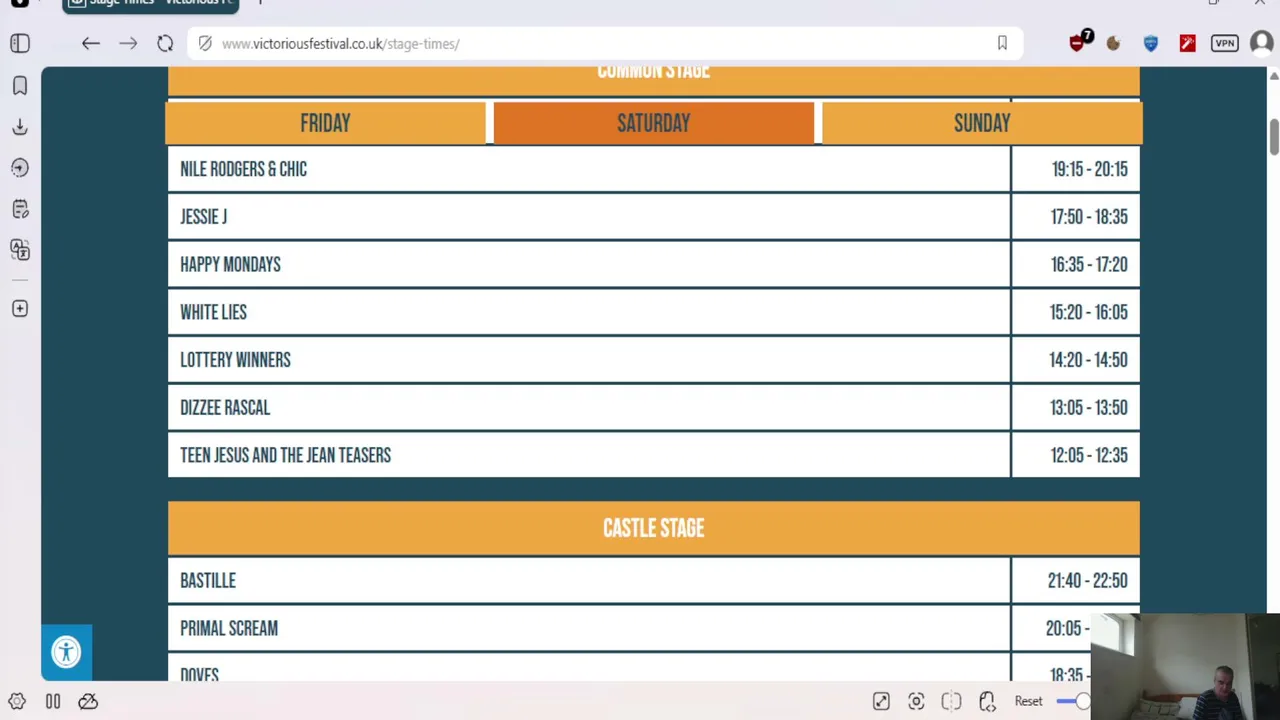Open the red PDF extension icon
The image size is (1280, 720).
1187,43
